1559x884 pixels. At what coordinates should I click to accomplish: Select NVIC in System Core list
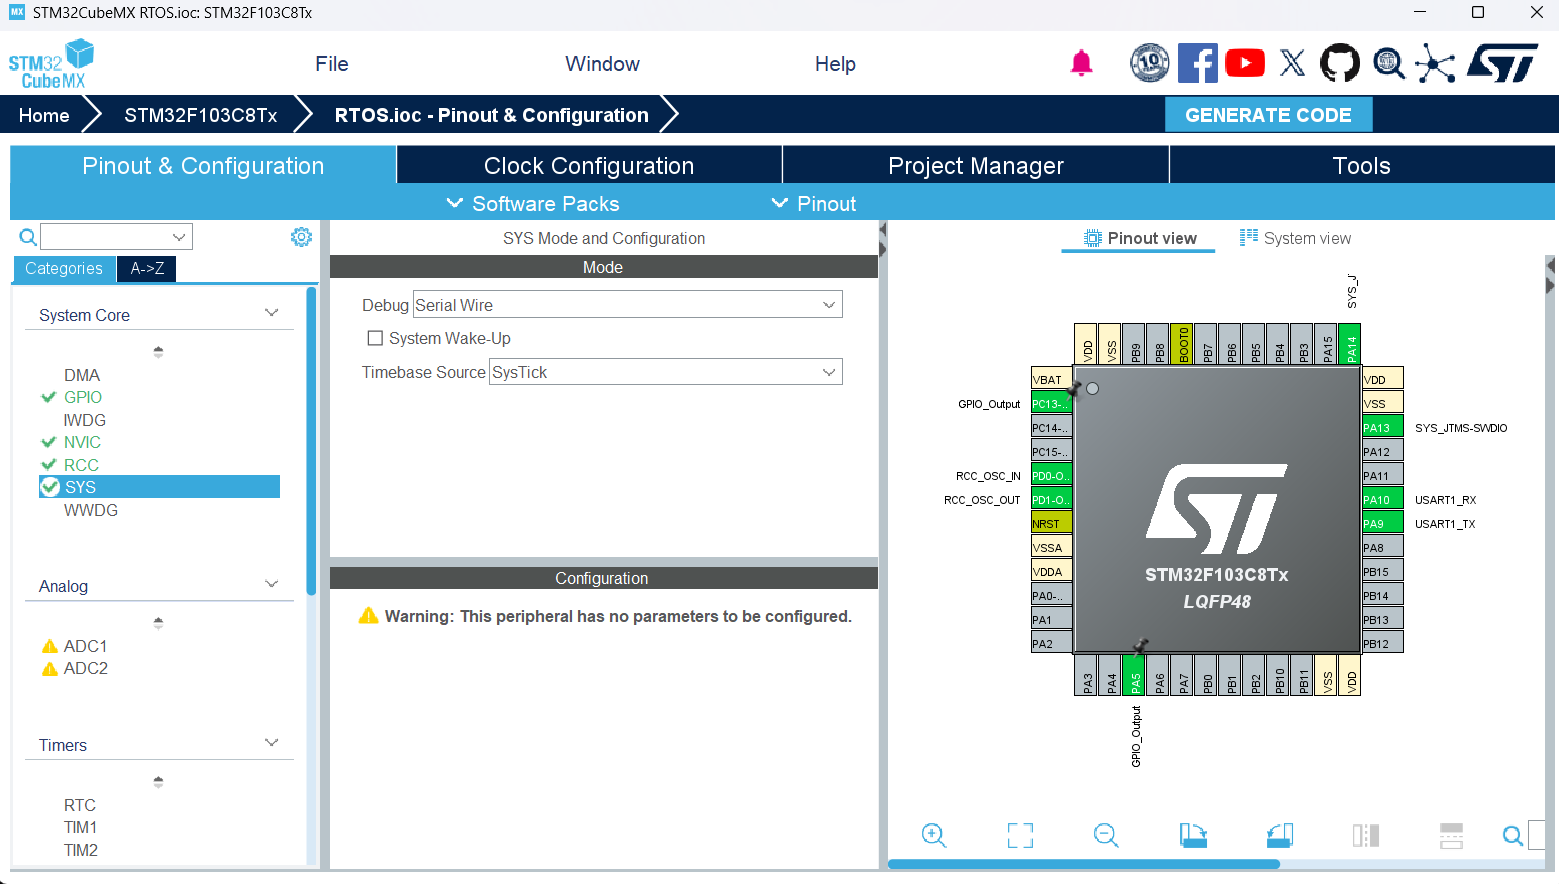pyautogui.click(x=82, y=442)
